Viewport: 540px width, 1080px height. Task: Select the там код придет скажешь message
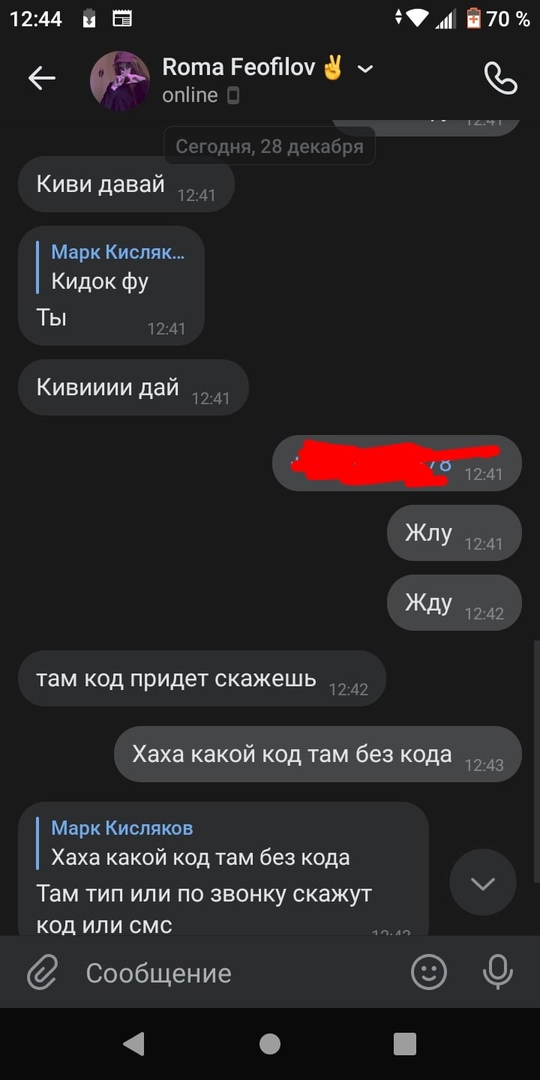(202, 678)
